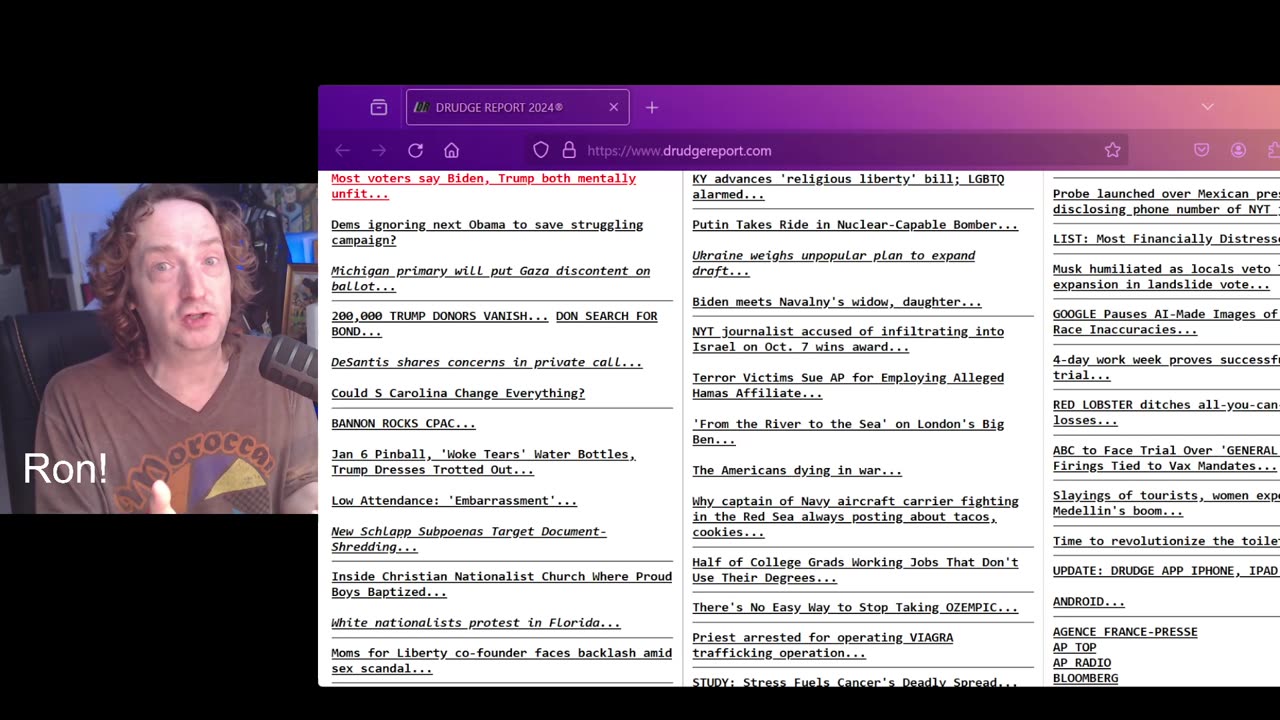Open 'Jan 6 Pinball, Woke Tears Water Bottles' link
Screen dimensions: 1280x720
tap(483, 462)
